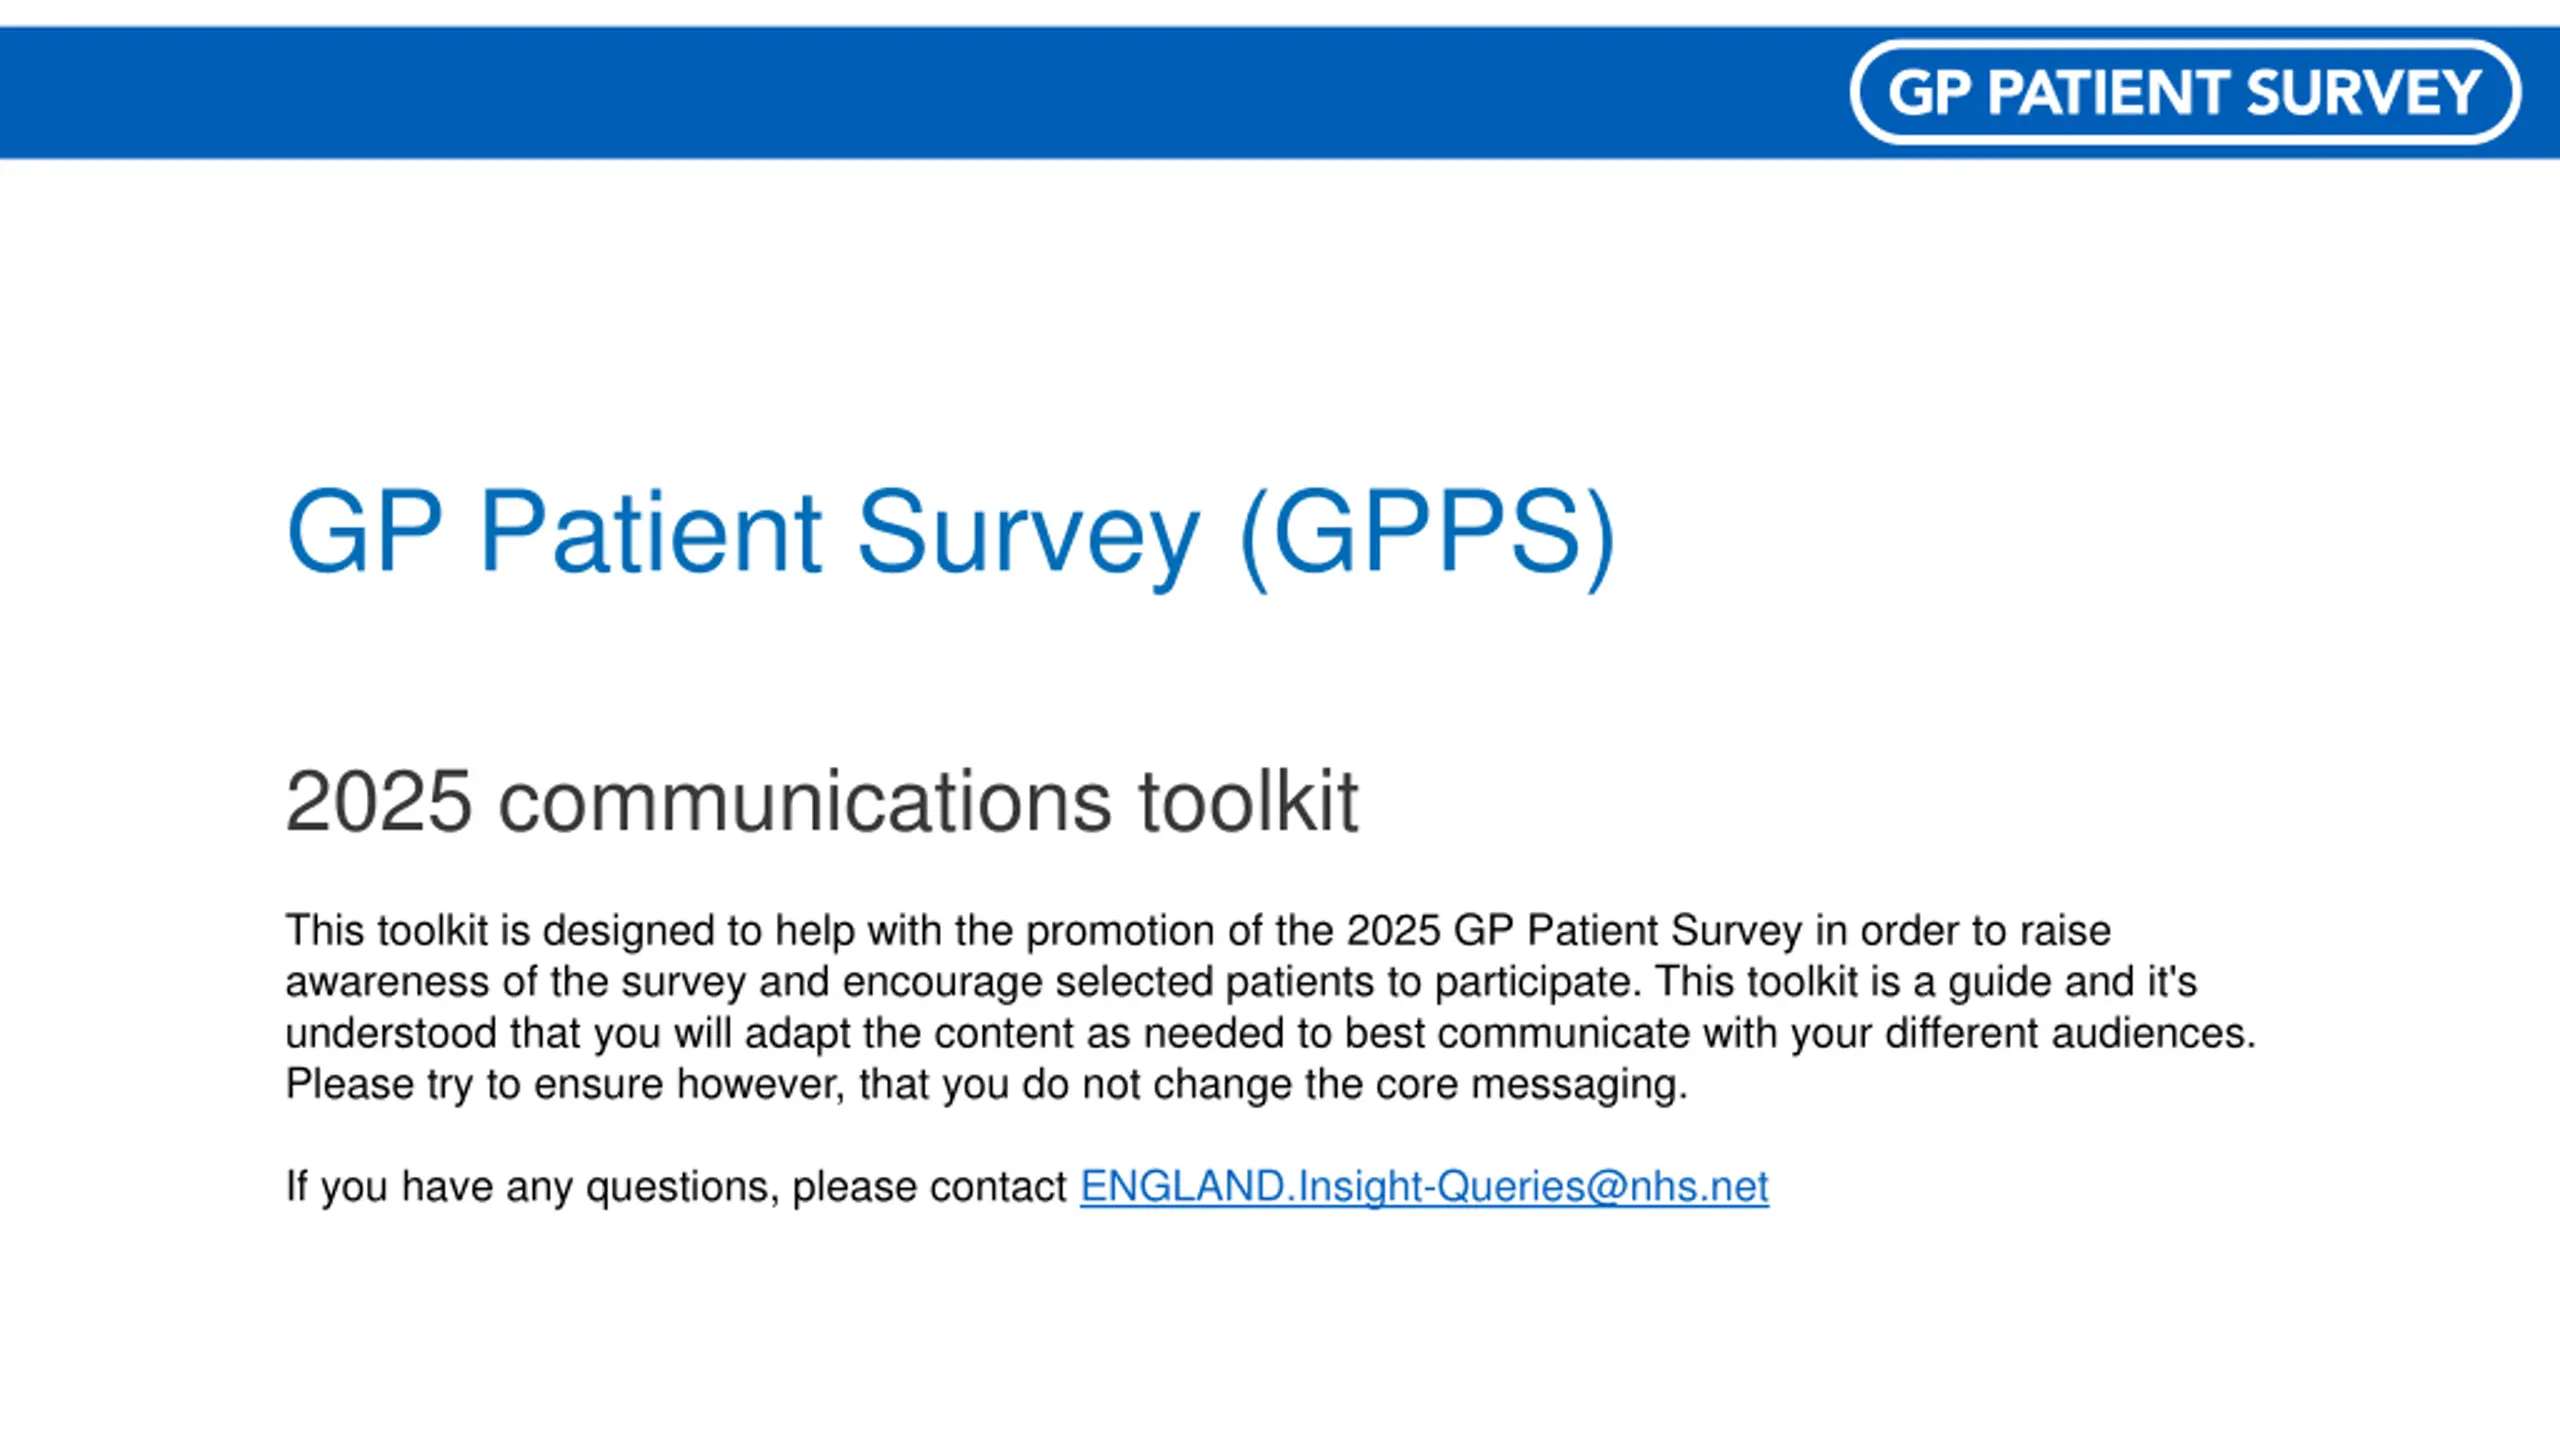Click the GP PATIENT SURVEY logo badge
Image resolution: width=2560 pixels, height=1440 pixels.
(x=2185, y=92)
